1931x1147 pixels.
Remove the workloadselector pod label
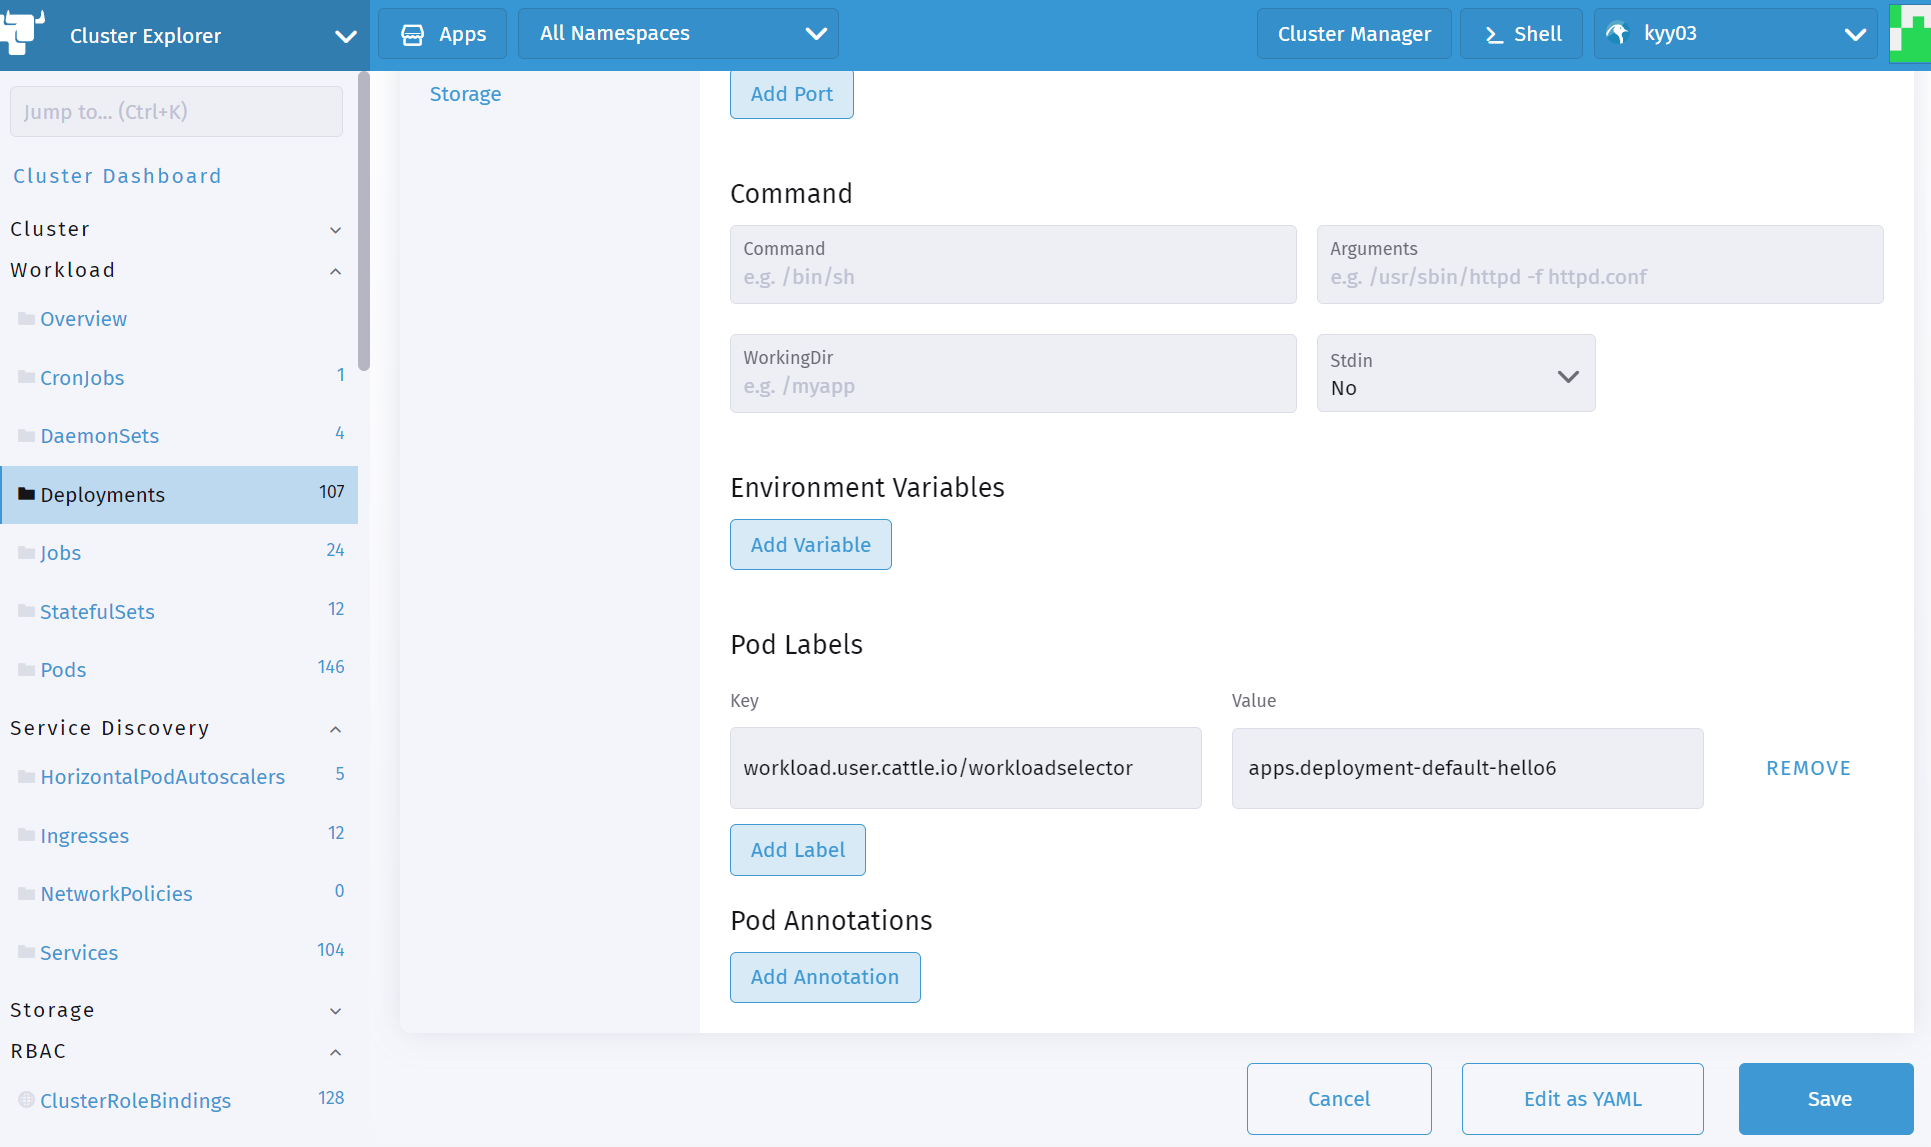pyautogui.click(x=1808, y=768)
